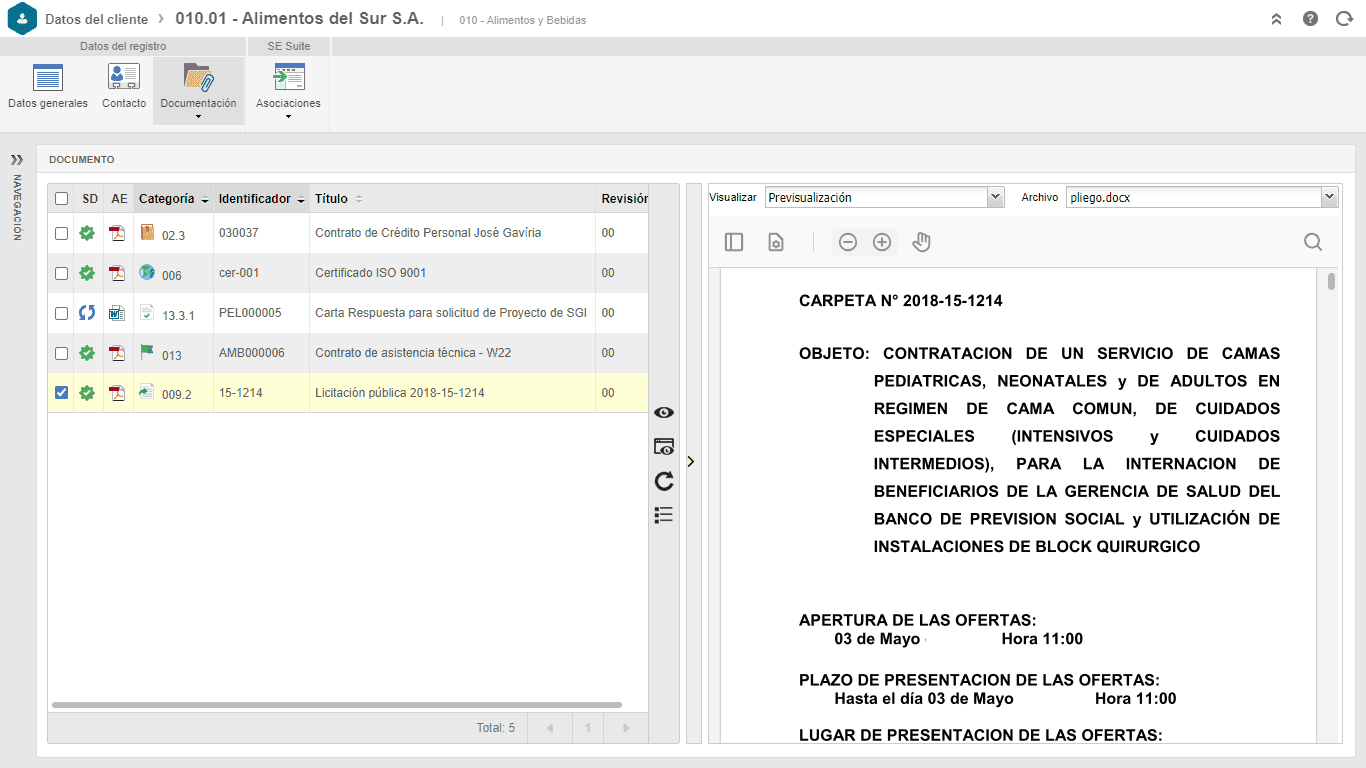Click title Contrato de Crédito Personal José Gaviria
Screen dimensions: 1366x768
(428, 233)
